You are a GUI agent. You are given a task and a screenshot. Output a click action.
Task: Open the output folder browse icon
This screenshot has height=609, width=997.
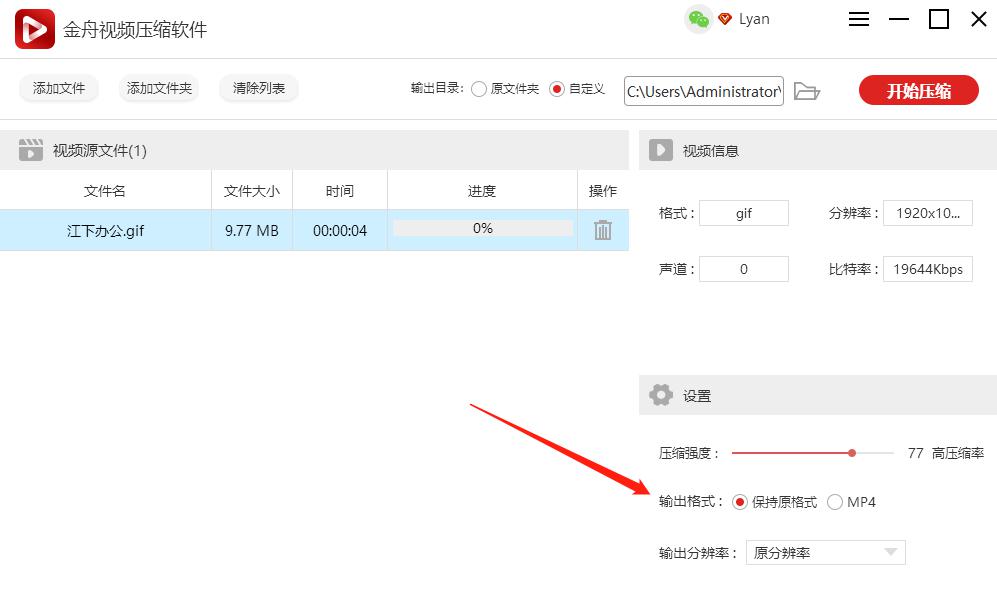(x=808, y=91)
